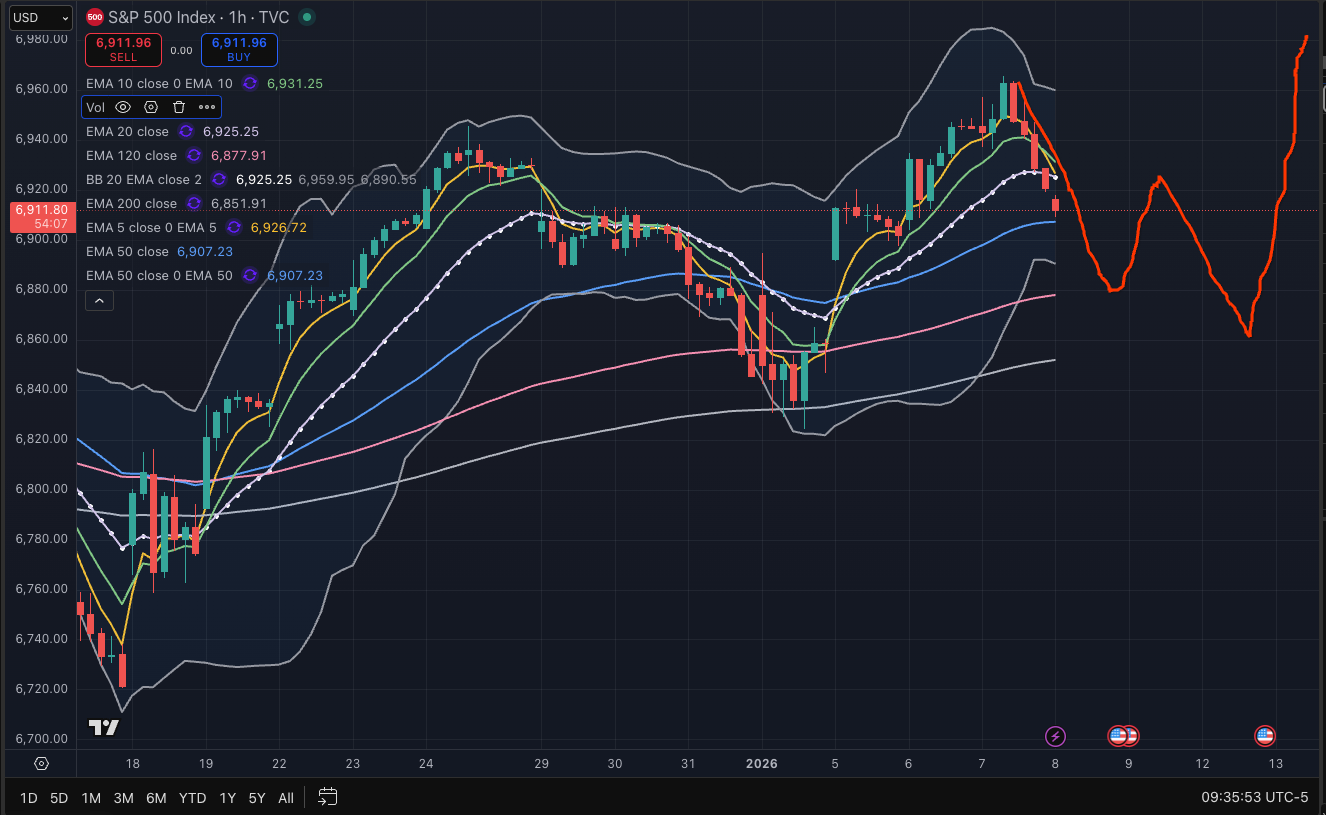The width and height of the screenshot is (1326, 815).
Task: Set the chart range to 1Y
Action: pos(227,797)
